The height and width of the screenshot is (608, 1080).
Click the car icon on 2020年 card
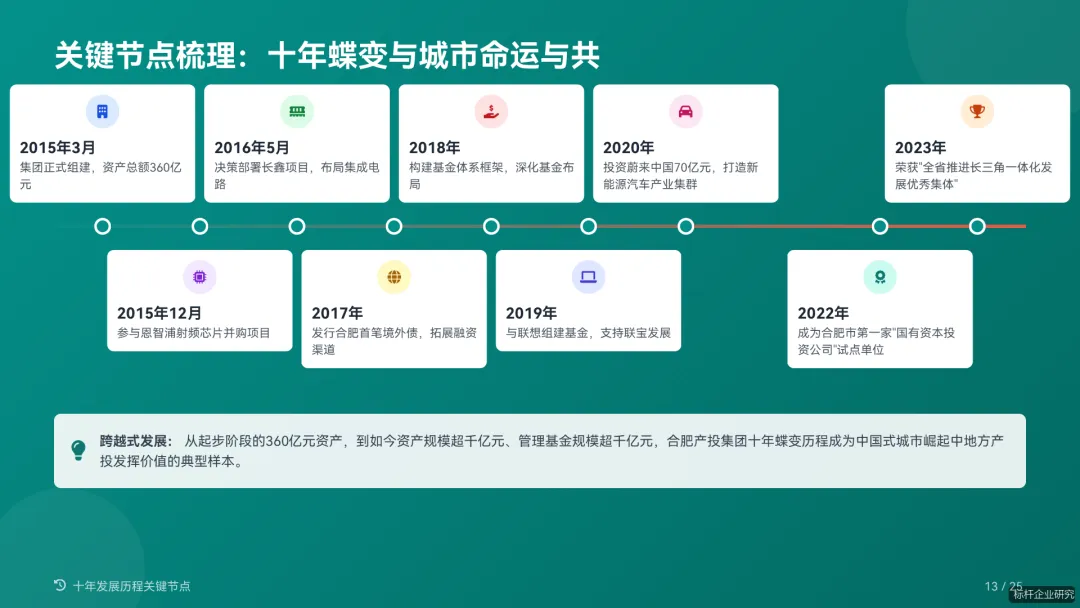pyautogui.click(x=685, y=112)
